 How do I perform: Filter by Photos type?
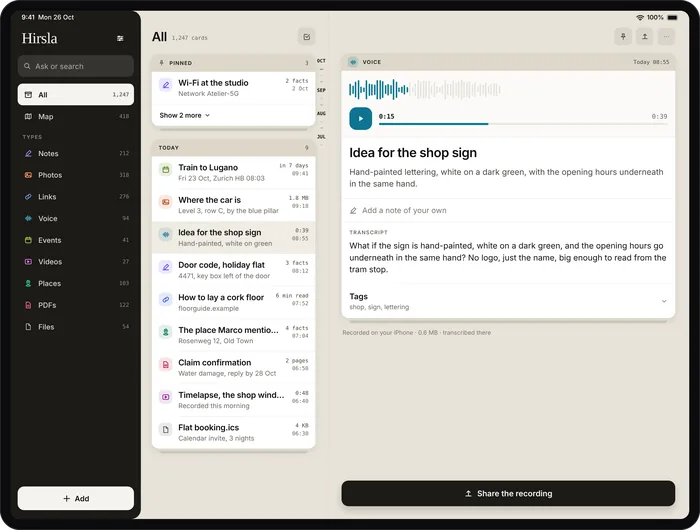[75, 175]
